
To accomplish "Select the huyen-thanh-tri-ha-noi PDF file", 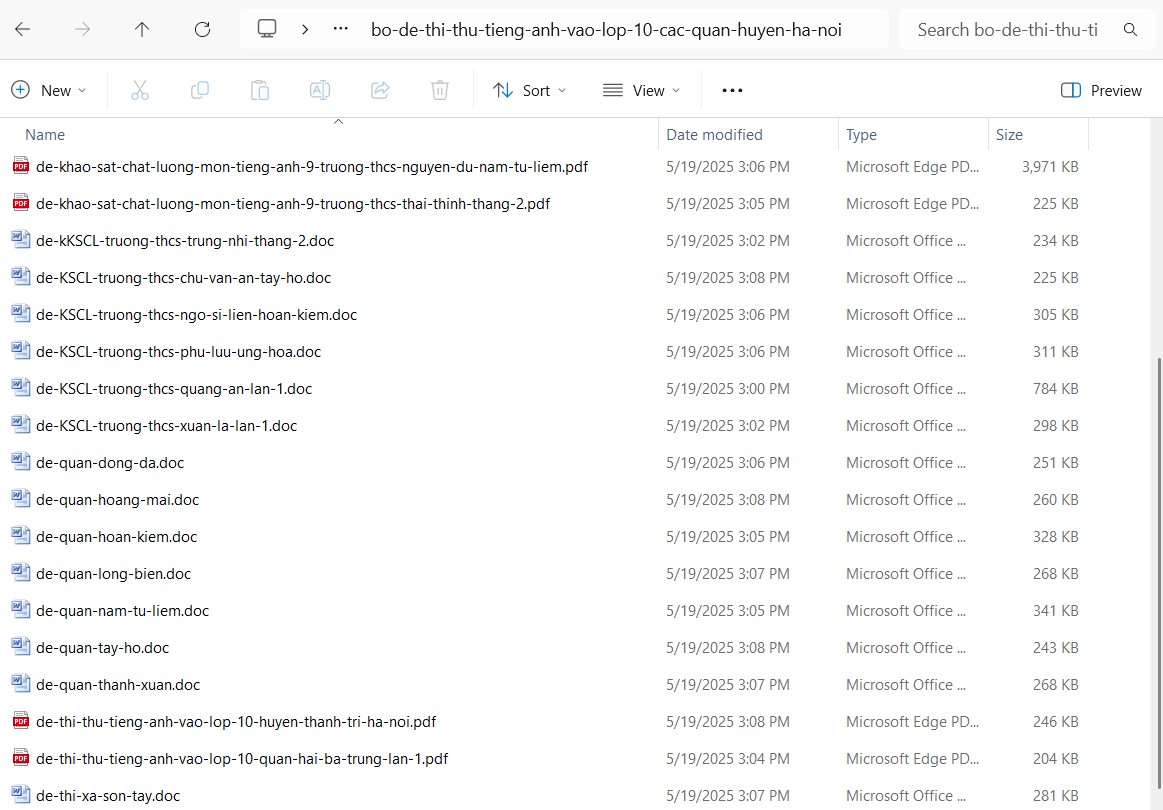I will click(236, 722).
